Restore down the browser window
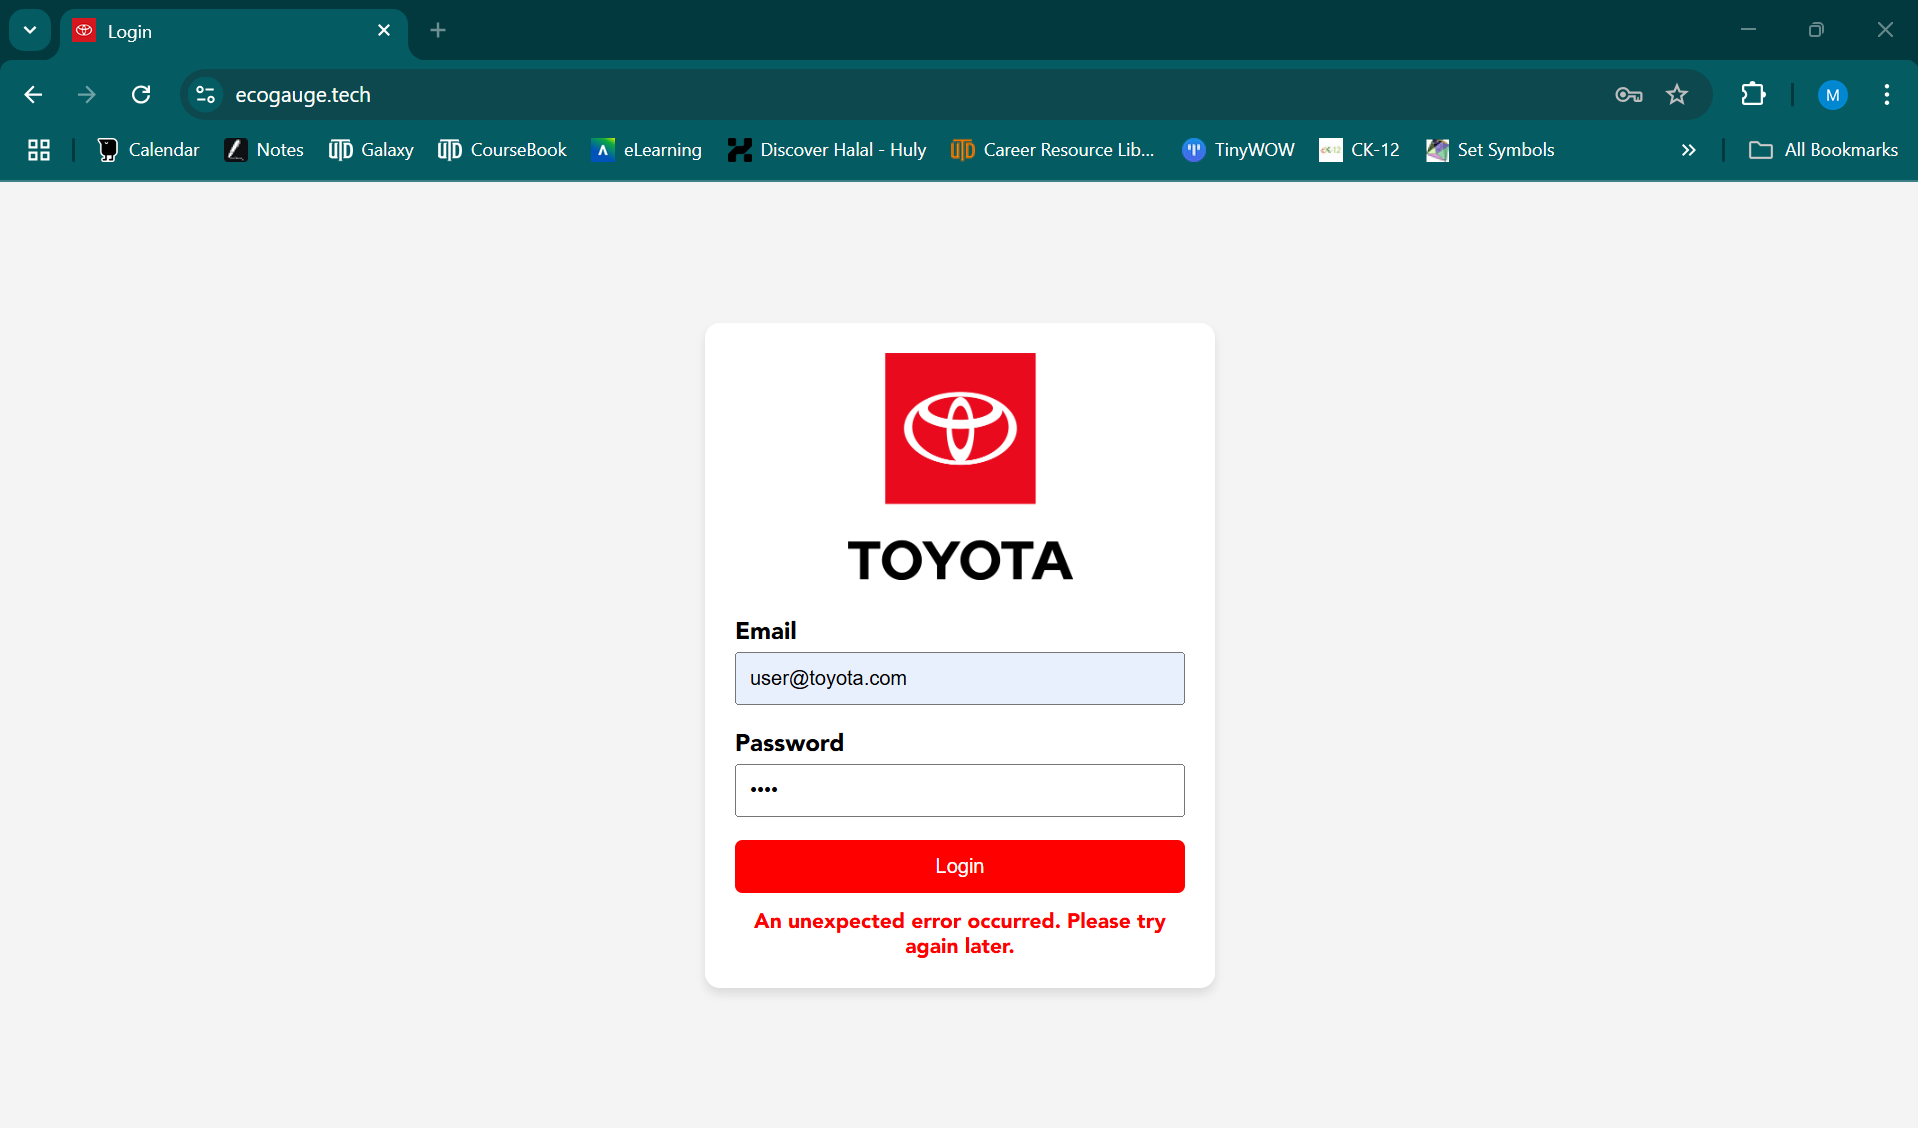This screenshot has height=1128, width=1918. (1816, 30)
